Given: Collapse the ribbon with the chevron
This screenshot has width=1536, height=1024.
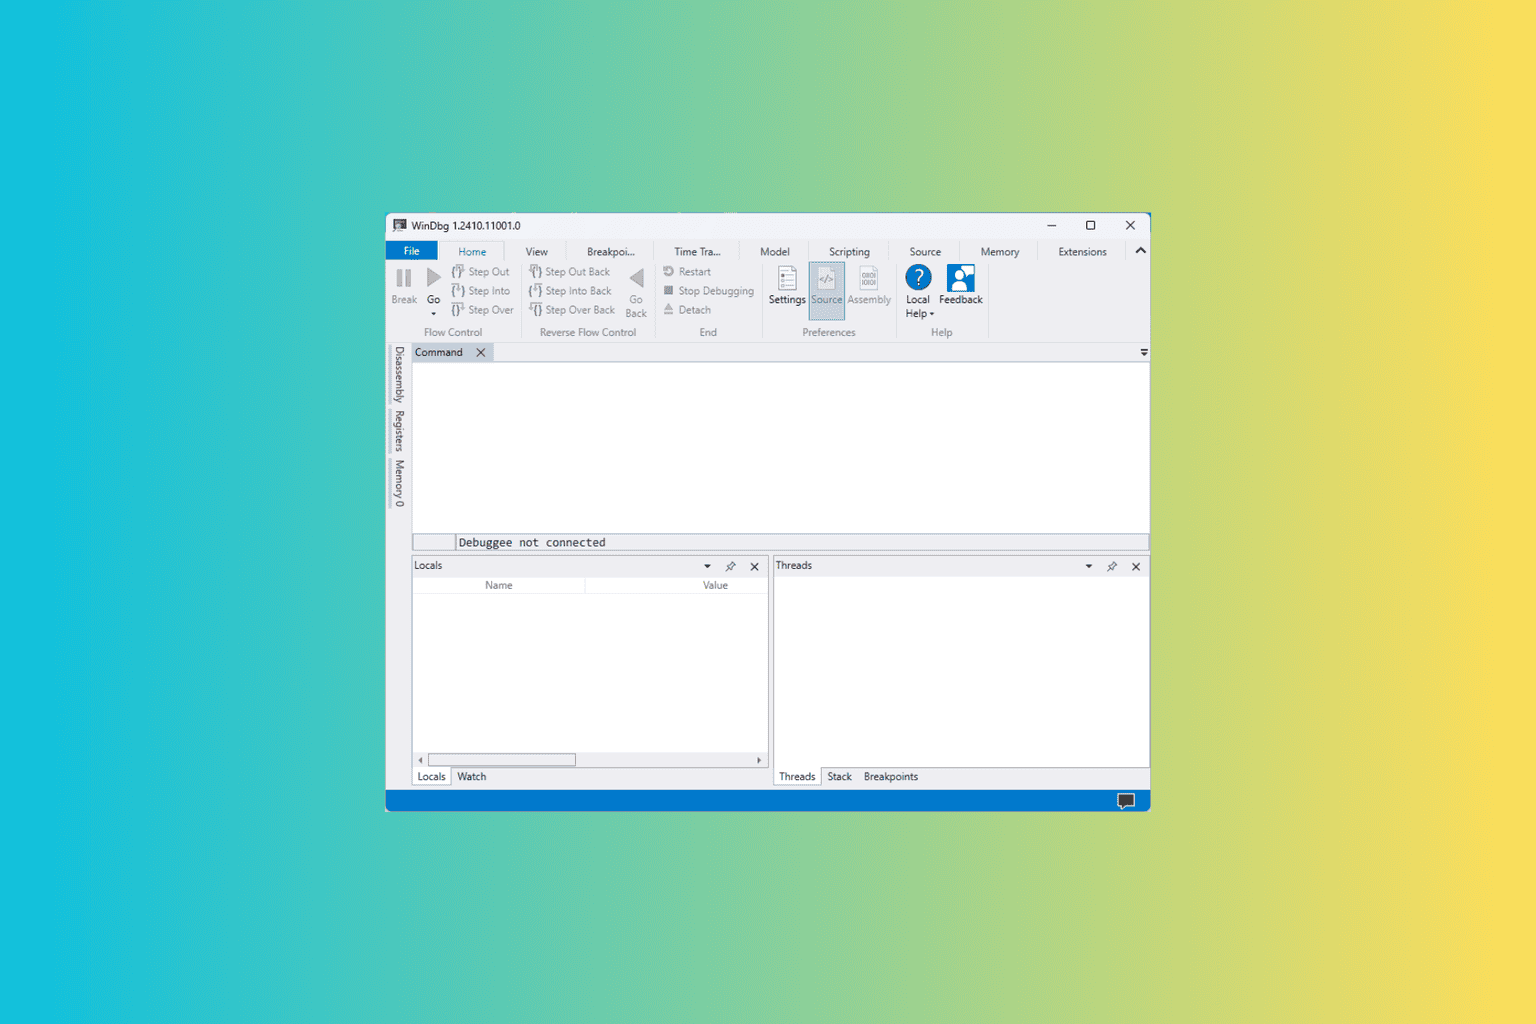Looking at the screenshot, I should (x=1140, y=251).
